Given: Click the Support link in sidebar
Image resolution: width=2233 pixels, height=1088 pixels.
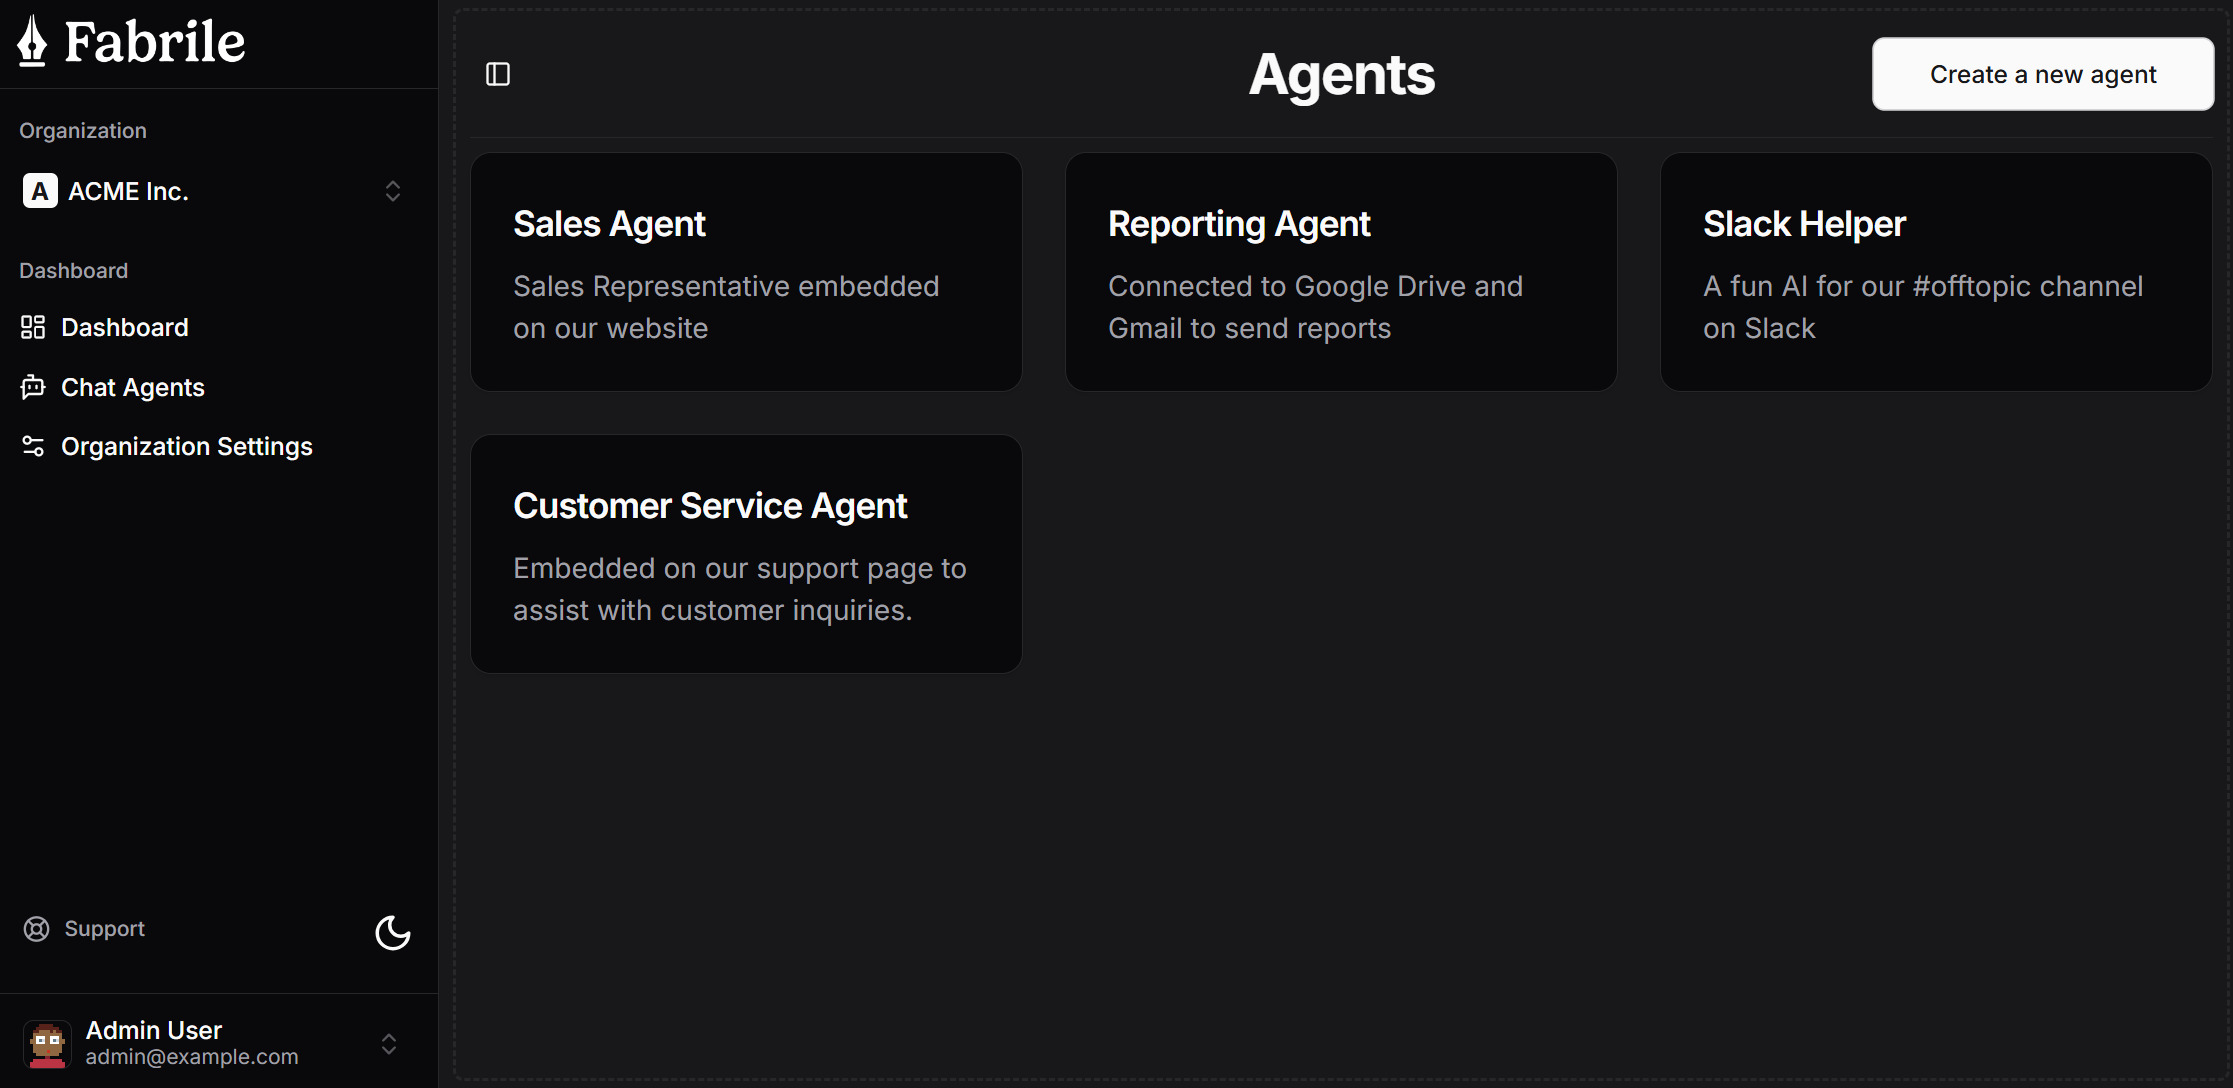Looking at the screenshot, I should [x=104, y=929].
